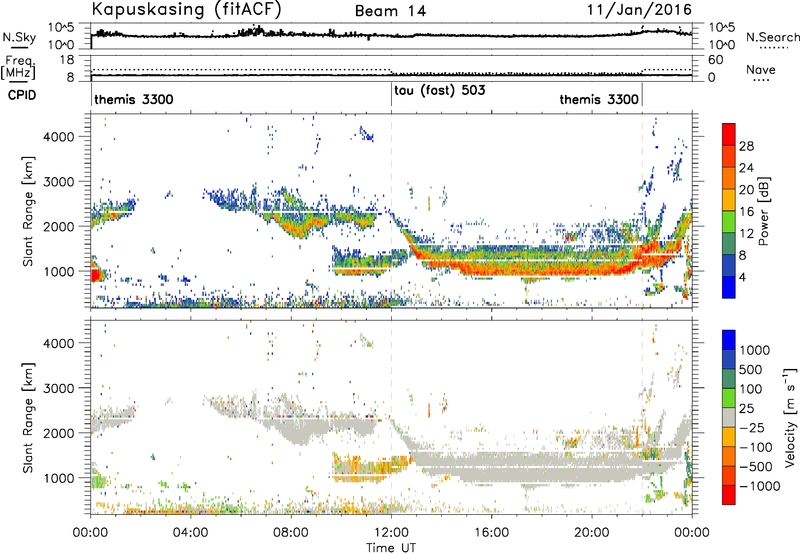Click the '500' velocity colorbar value
The height and width of the screenshot is (554, 800).
[x=751, y=370]
